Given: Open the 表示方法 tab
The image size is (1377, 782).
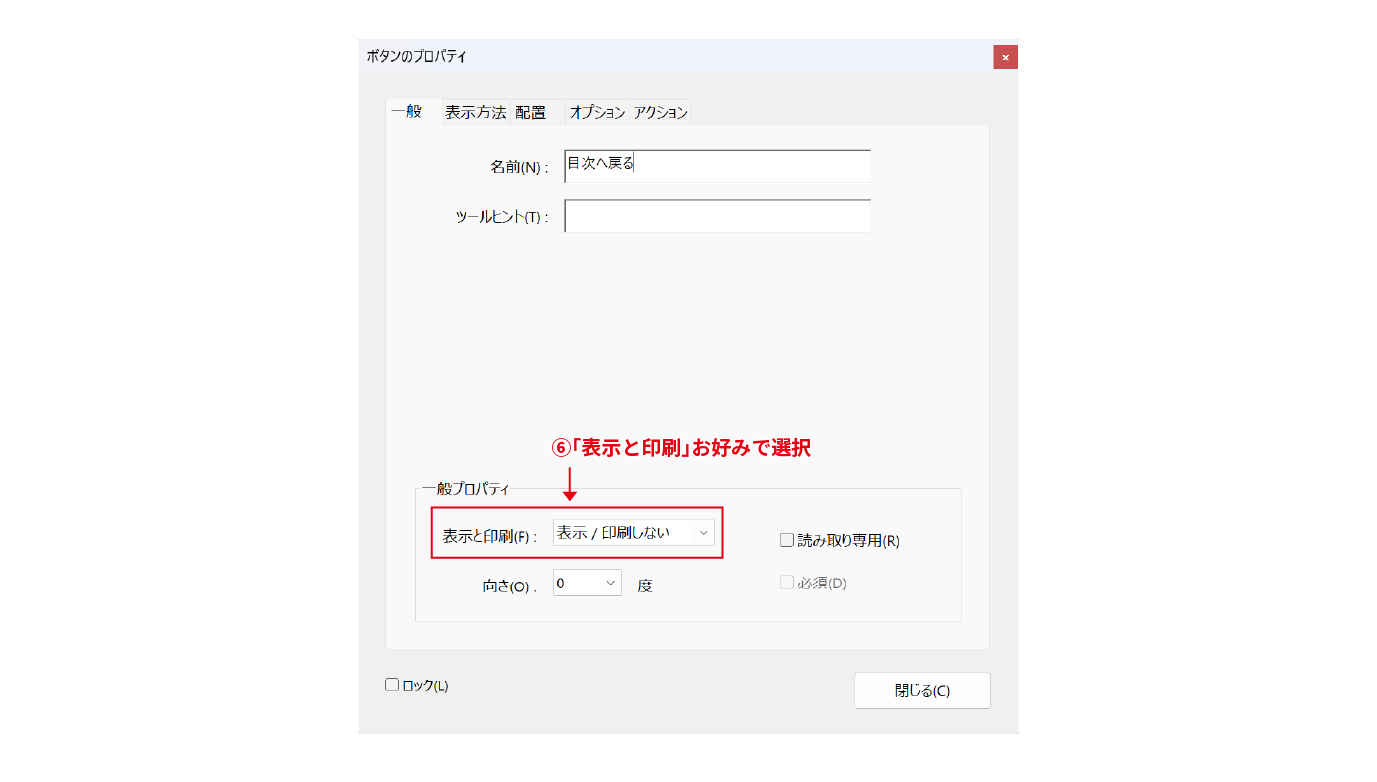Looking at the screenshot, I should (475, 112).
